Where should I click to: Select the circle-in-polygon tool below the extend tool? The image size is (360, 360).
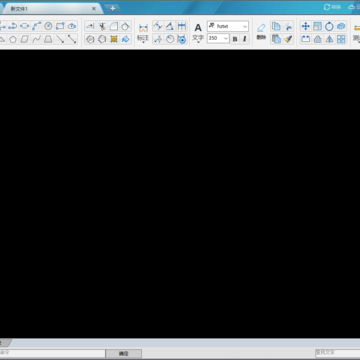[90, 39]
